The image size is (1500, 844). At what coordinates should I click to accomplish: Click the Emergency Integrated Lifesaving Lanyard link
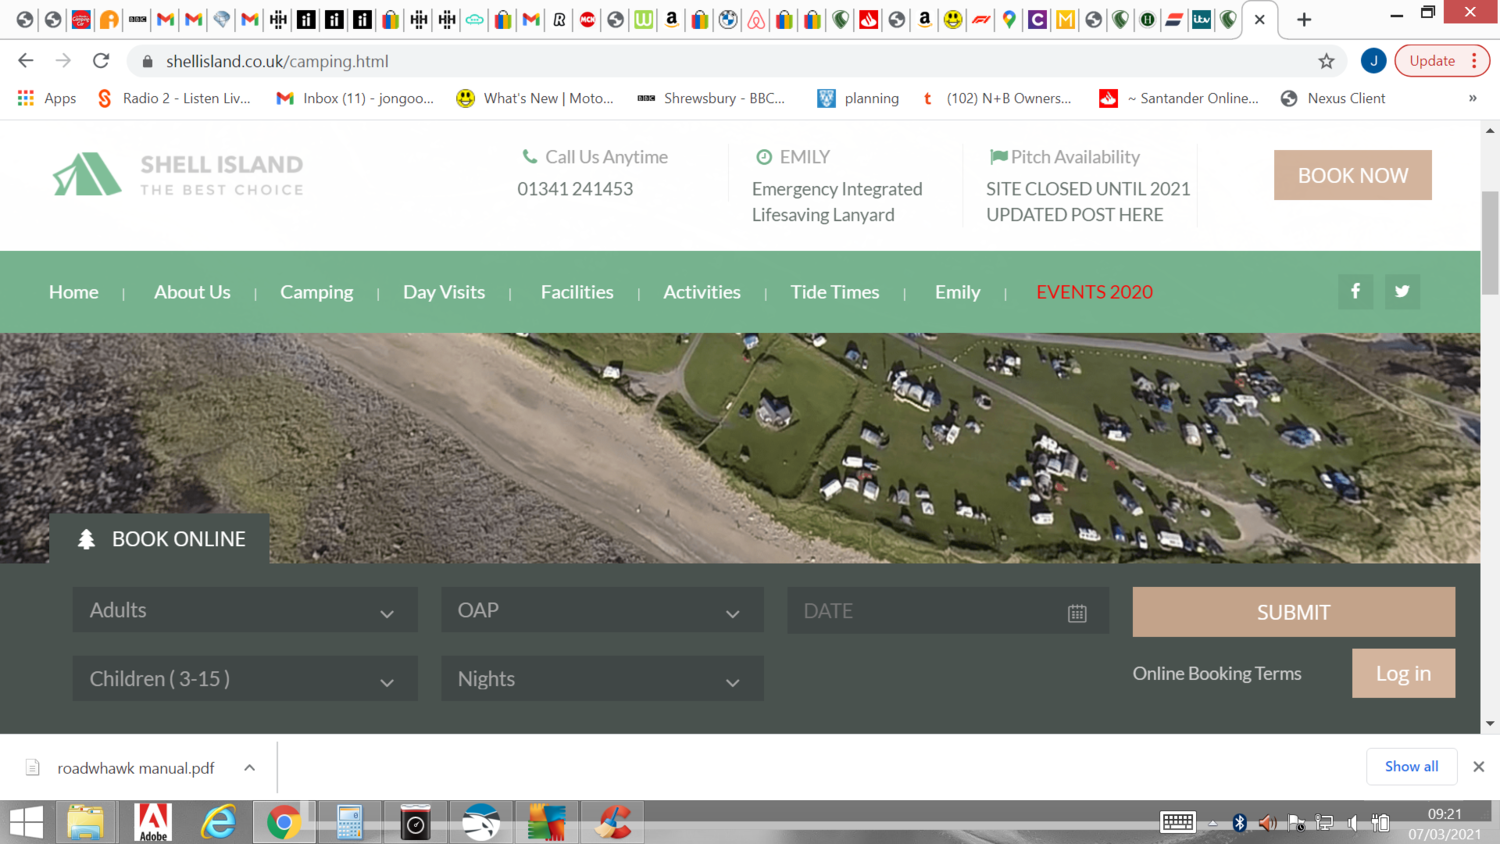tap(837, 201)
